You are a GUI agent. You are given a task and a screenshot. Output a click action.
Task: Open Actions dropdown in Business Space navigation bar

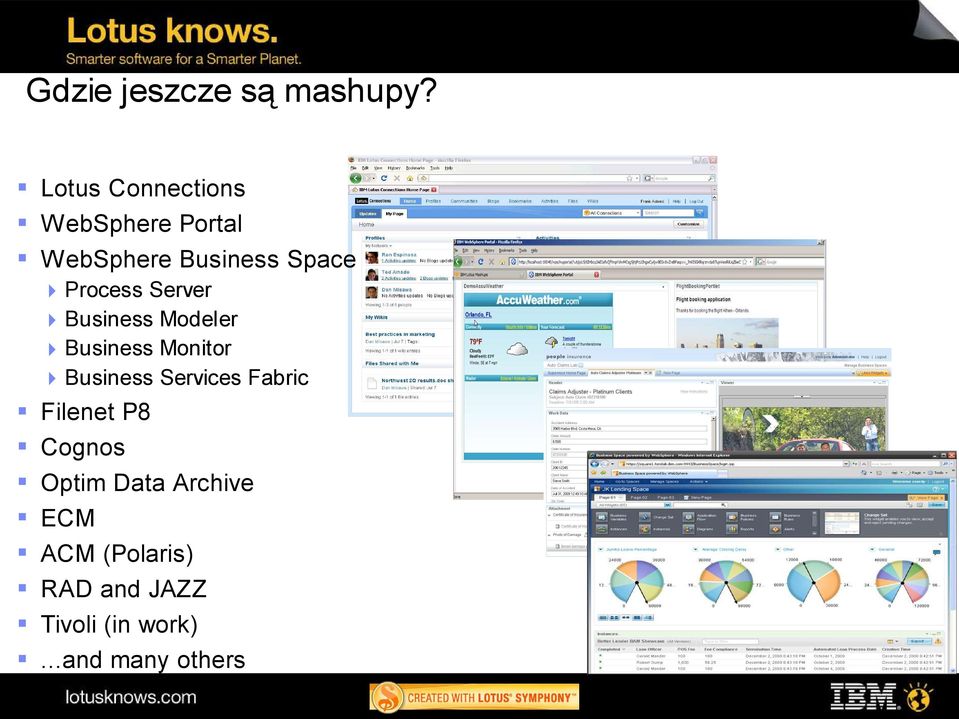[698, 482]
